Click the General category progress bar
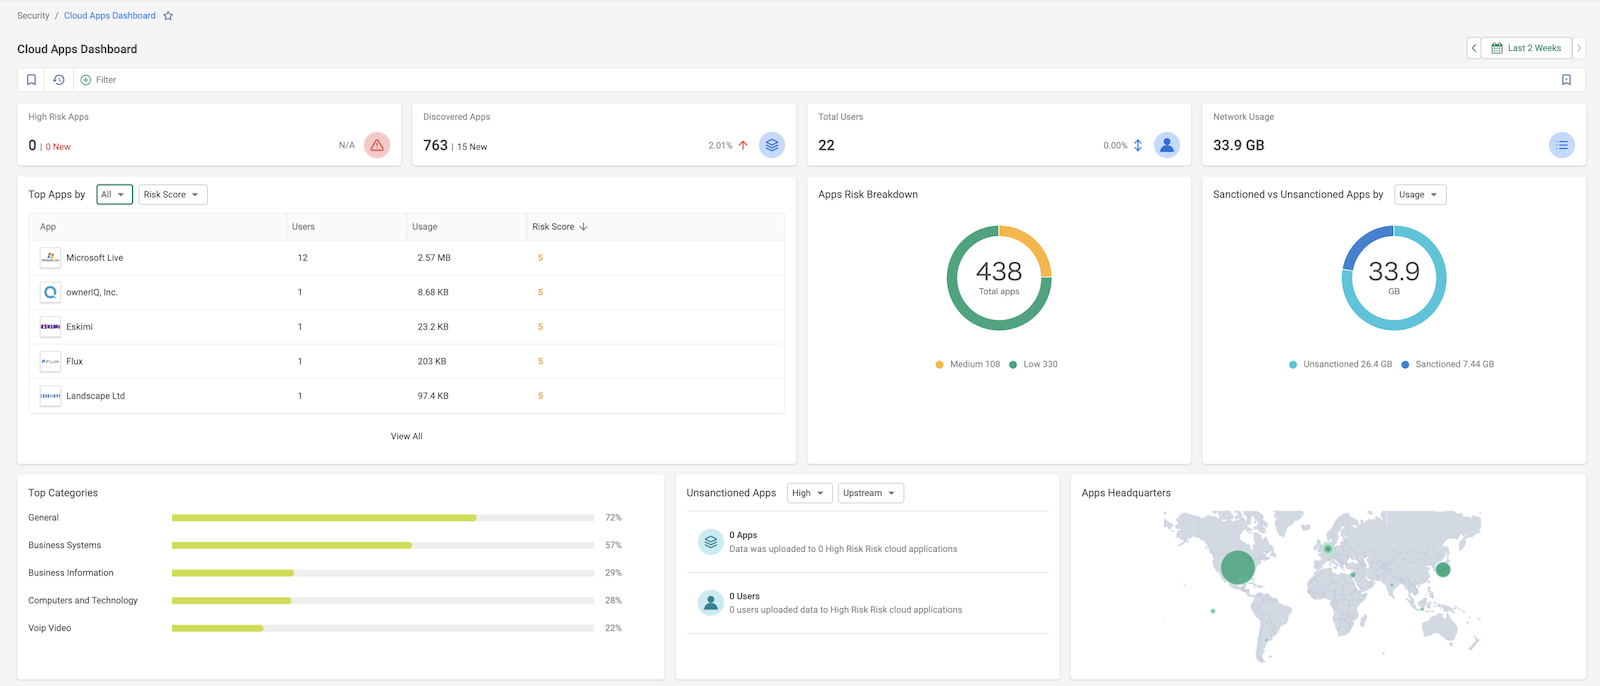 (383, 518)
